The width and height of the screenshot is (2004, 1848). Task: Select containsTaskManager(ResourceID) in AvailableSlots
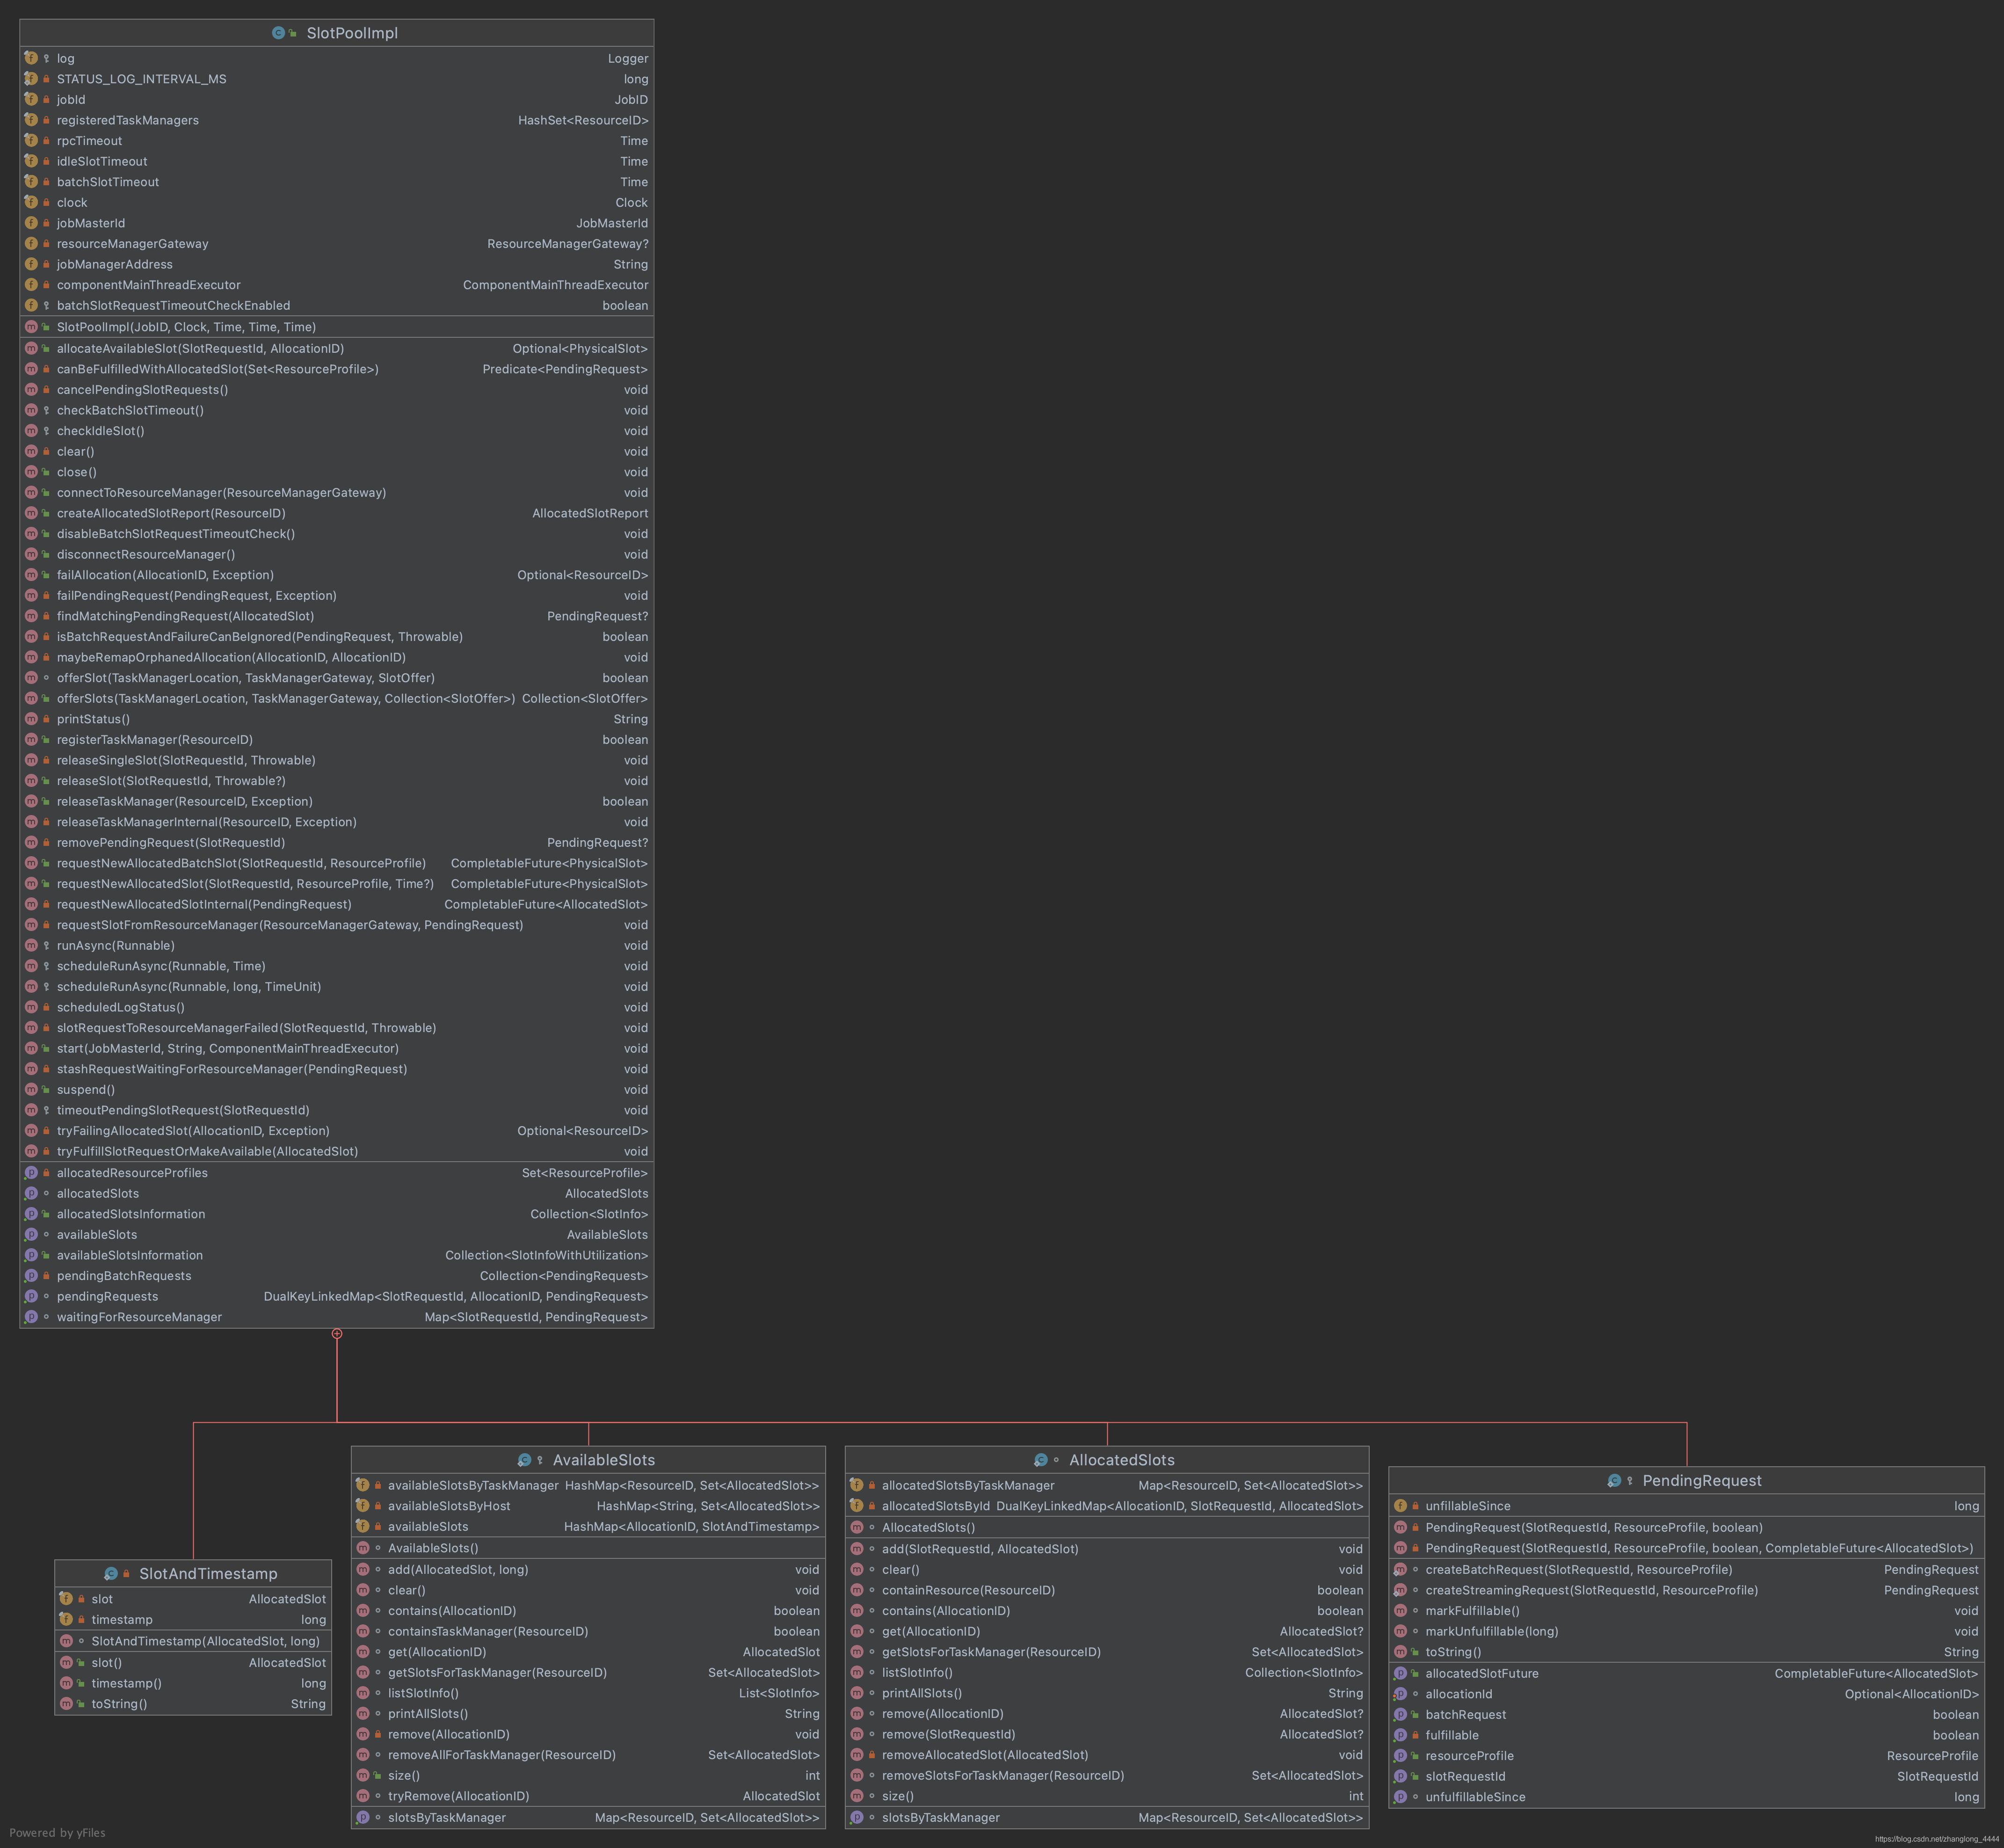click(588, 1631)
